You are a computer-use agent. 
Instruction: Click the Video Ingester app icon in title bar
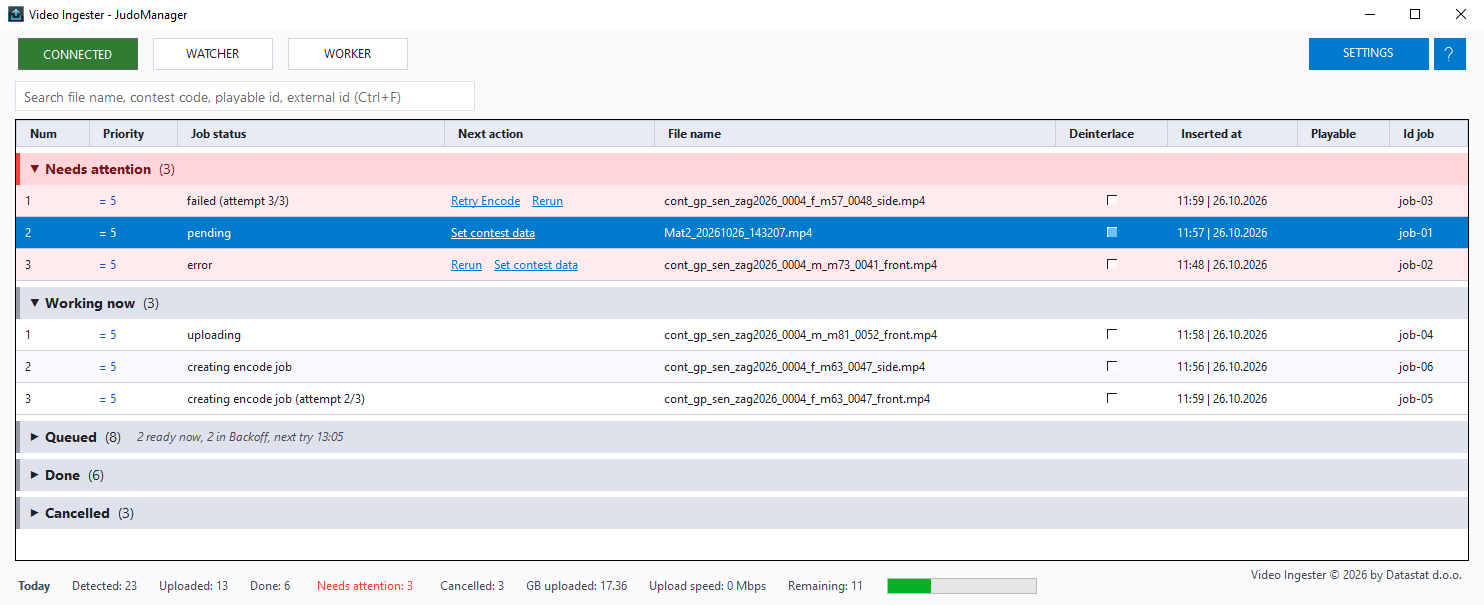[x=16, y=15]
